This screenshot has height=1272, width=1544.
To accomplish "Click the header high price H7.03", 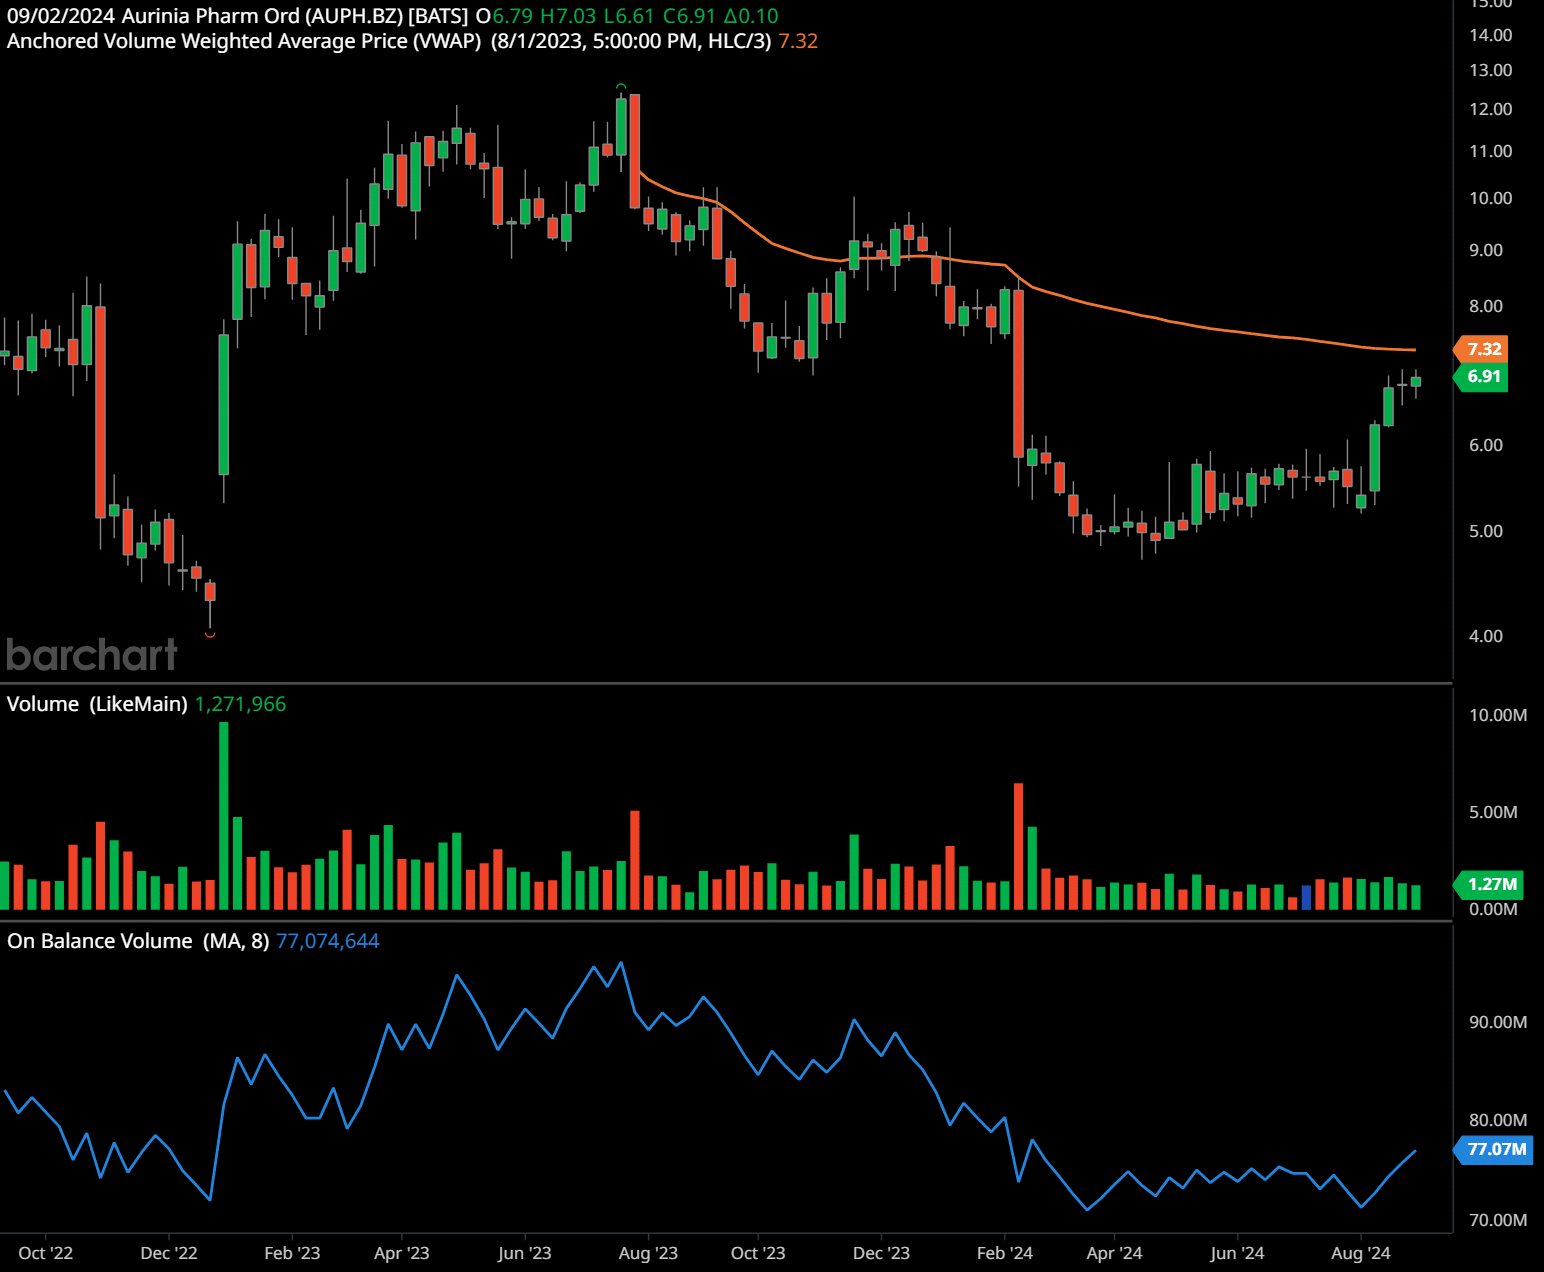I will point(568,16).
